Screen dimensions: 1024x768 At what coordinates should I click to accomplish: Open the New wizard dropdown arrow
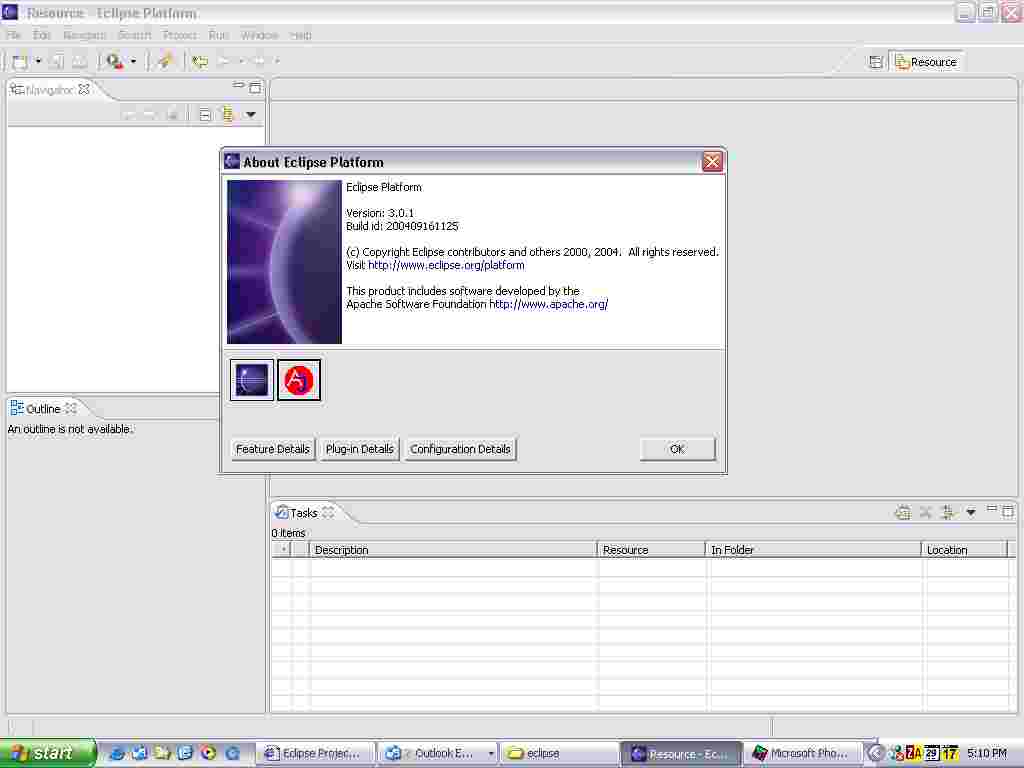38,61
